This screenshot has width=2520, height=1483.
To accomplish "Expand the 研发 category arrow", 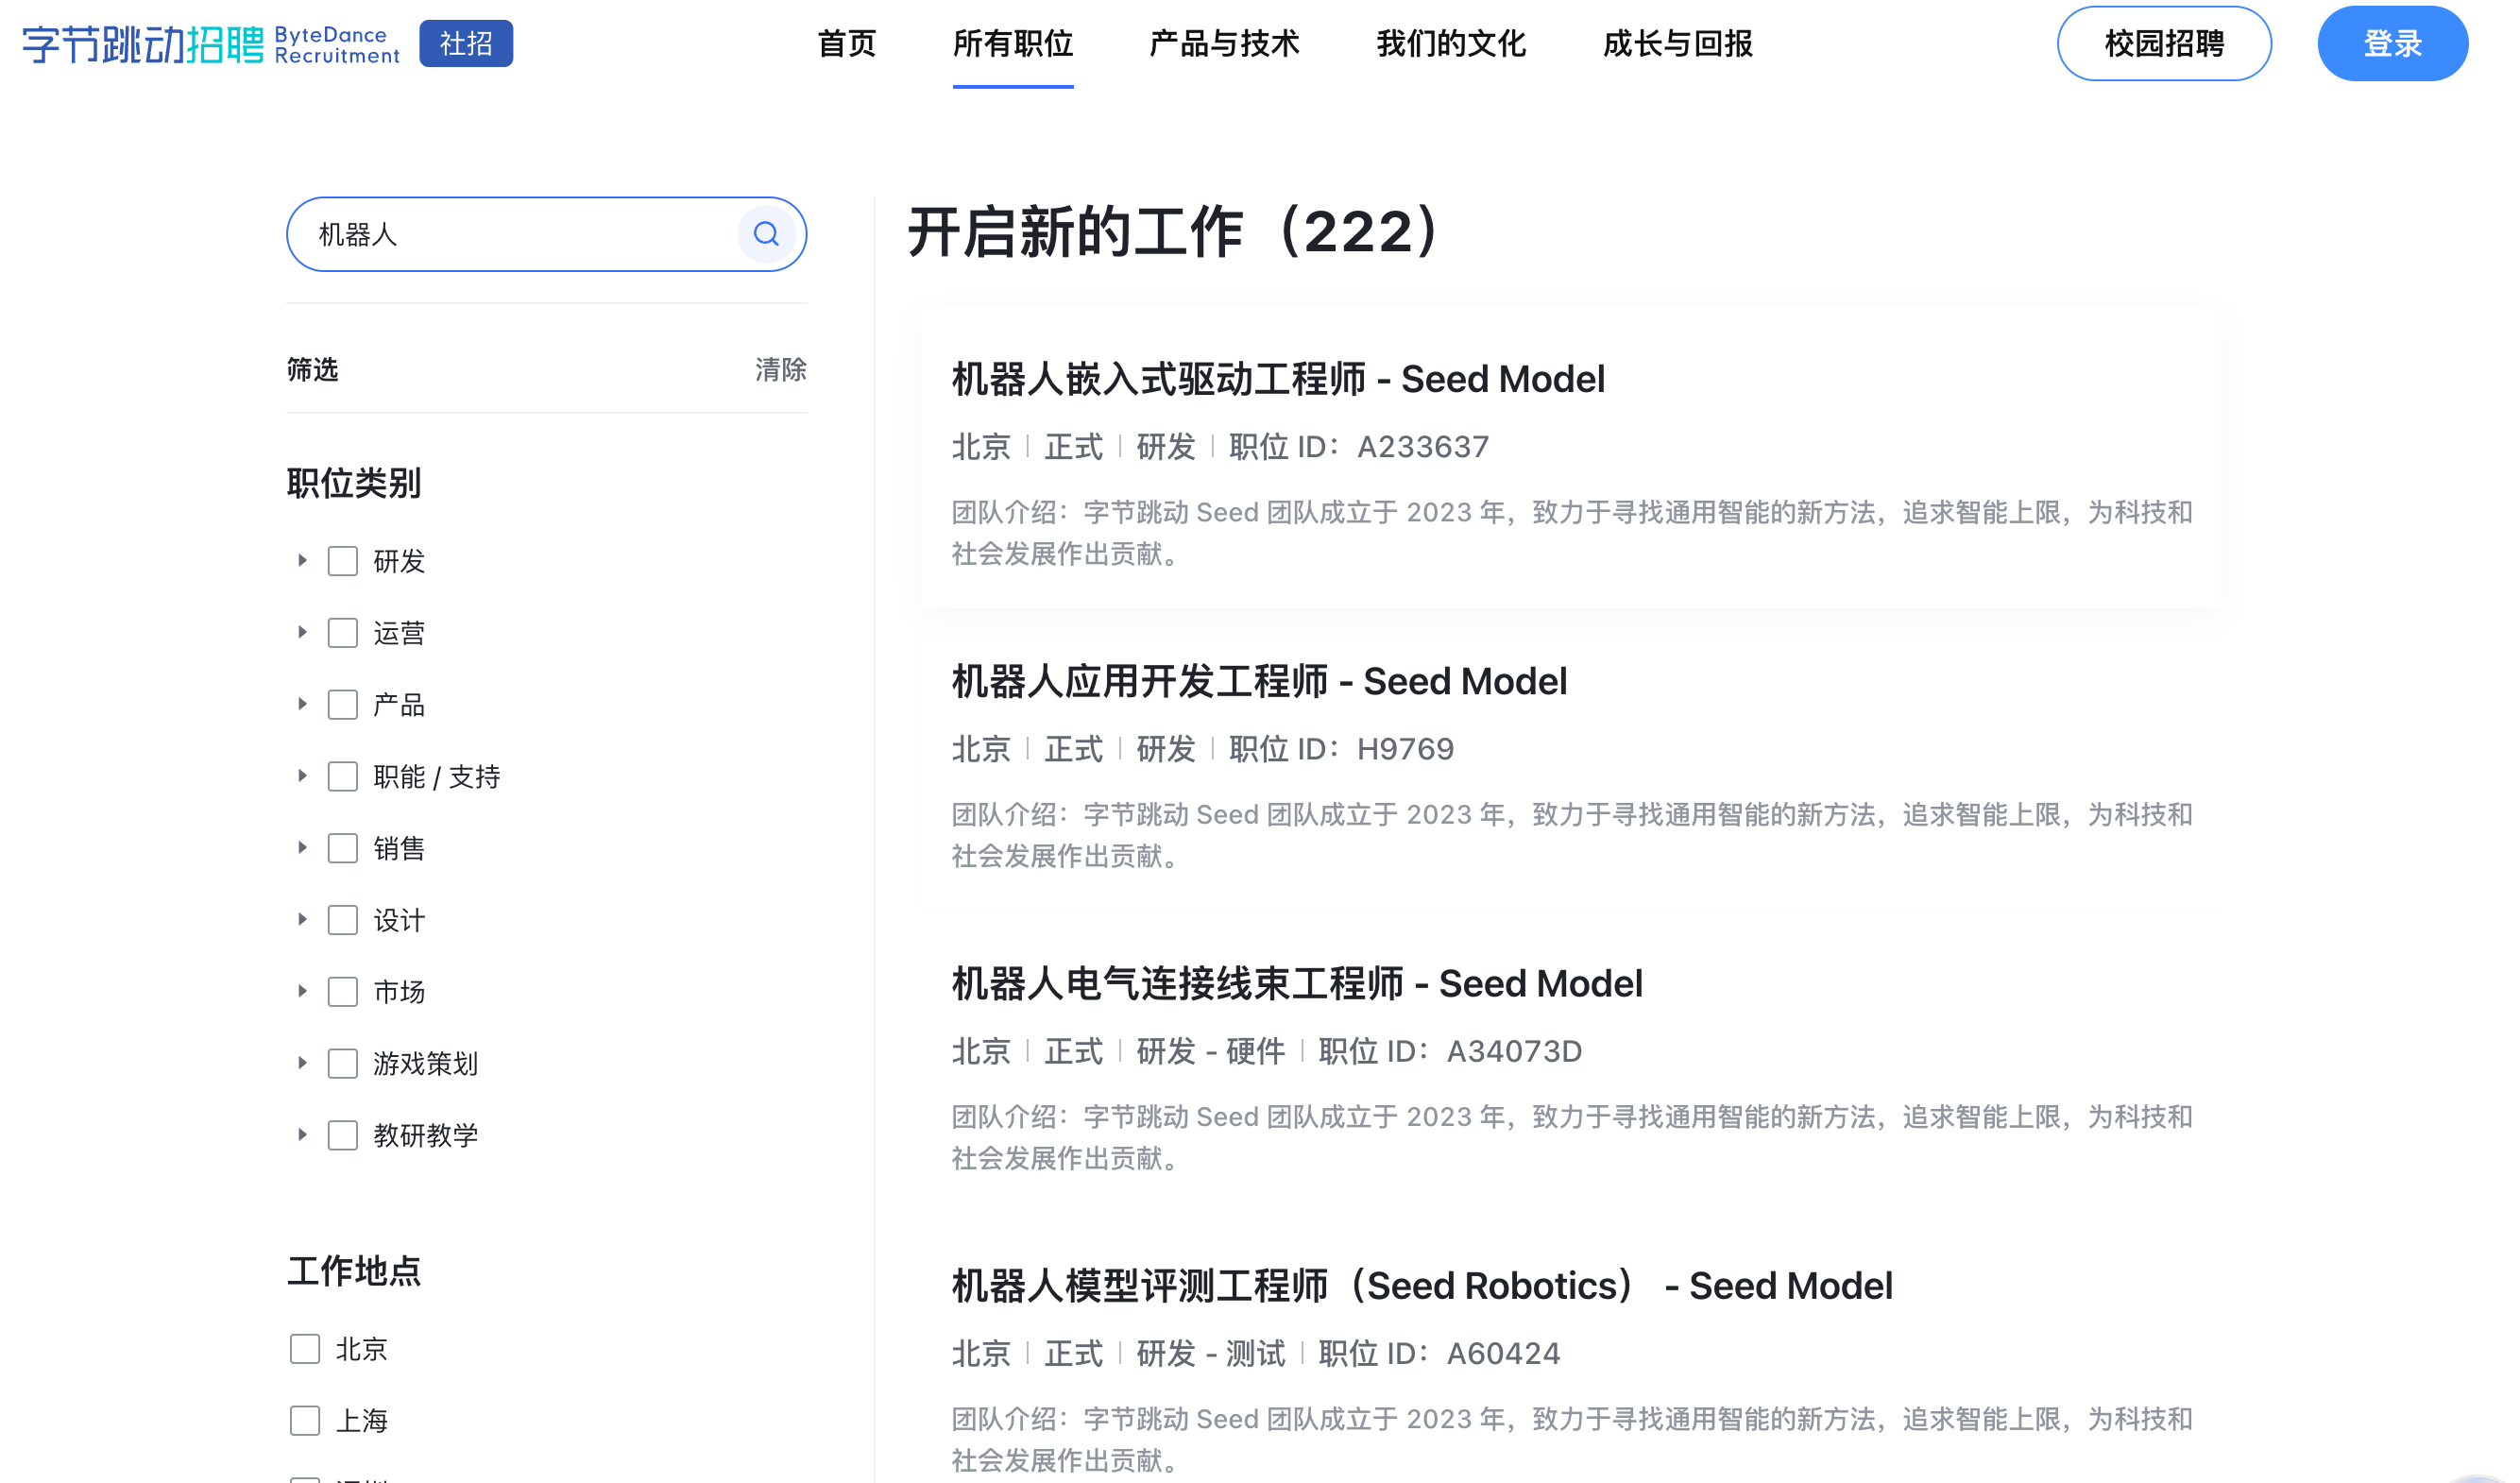I will coord(302,561).
